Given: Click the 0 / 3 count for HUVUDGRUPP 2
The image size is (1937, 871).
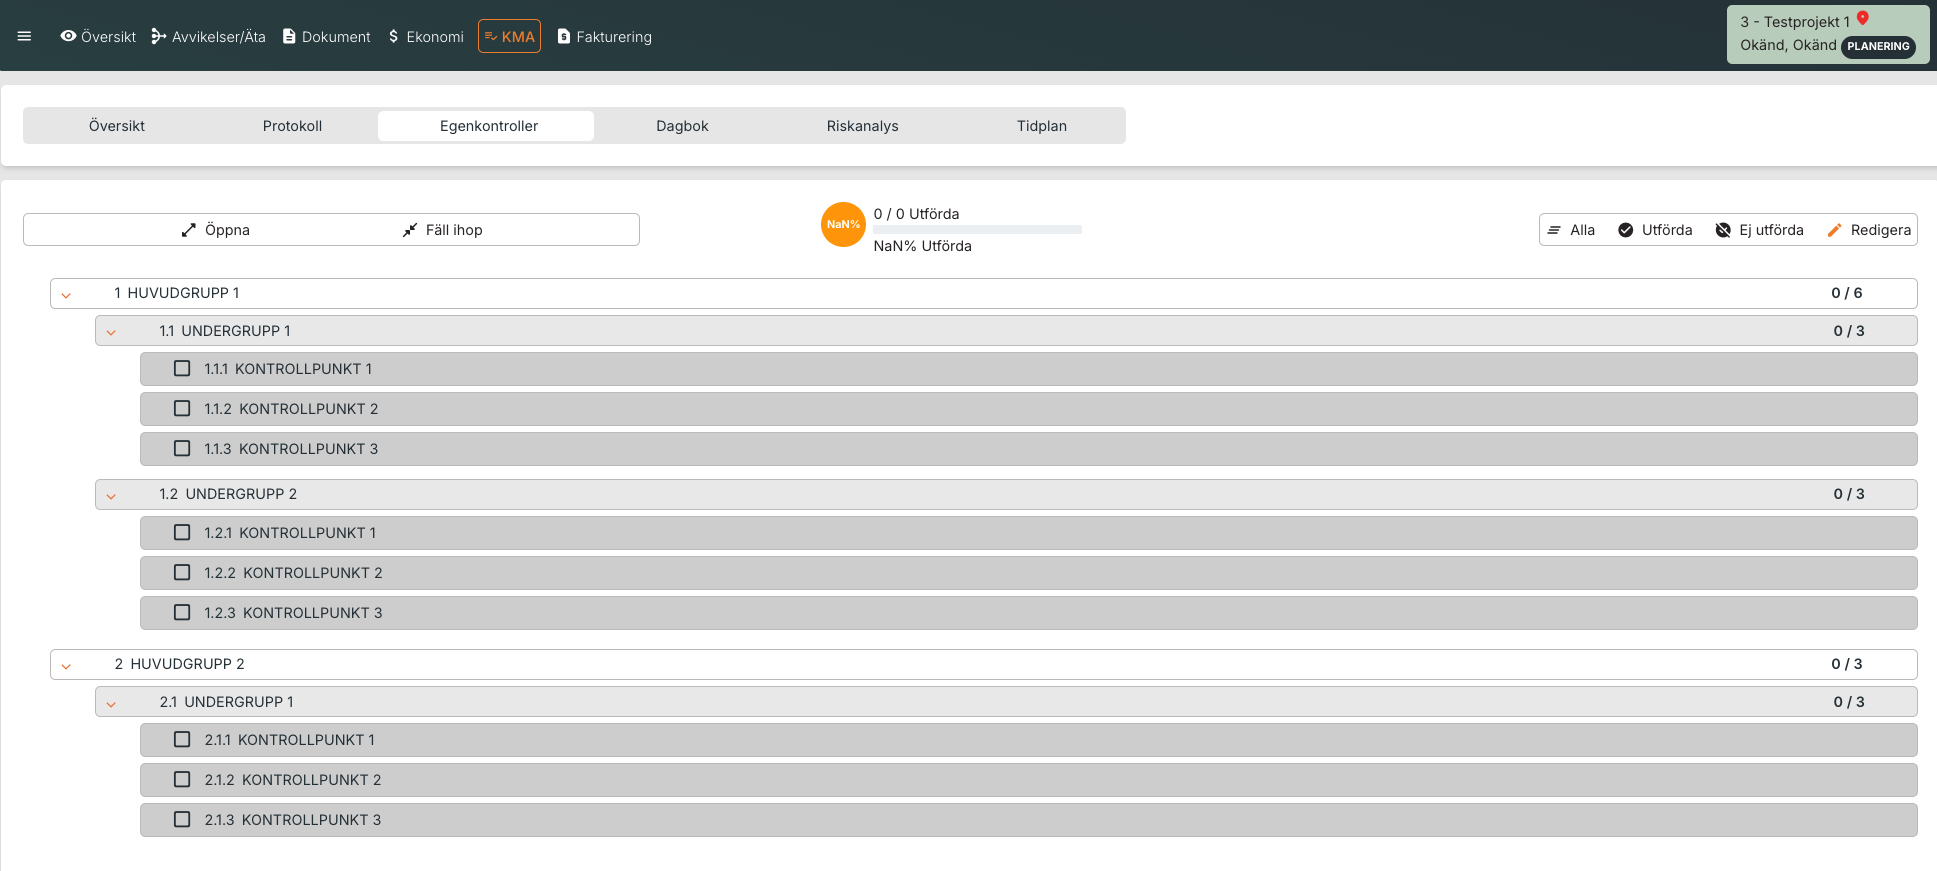Looking at the screenshot, I should click(x=1846, y=664).
